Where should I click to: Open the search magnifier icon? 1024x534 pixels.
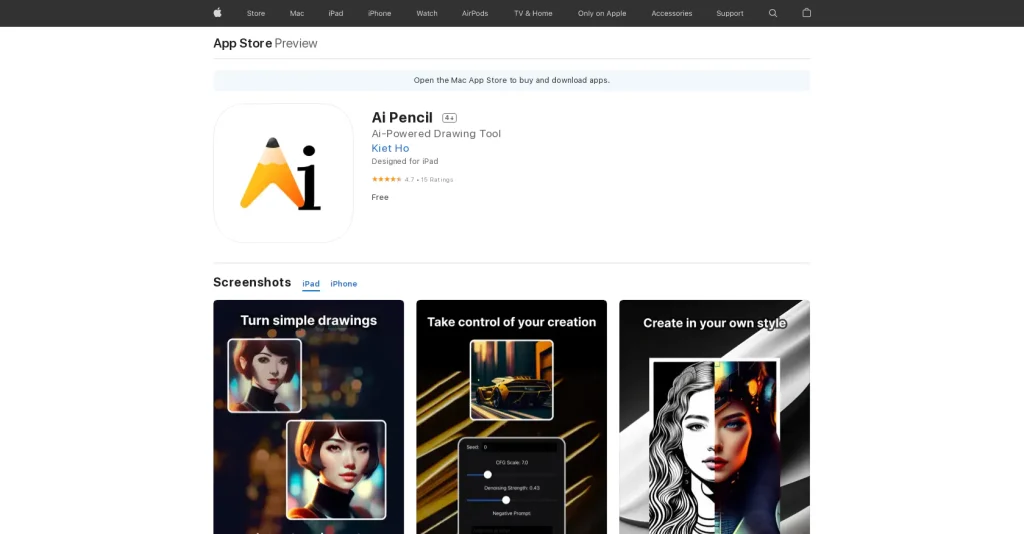coord(773,13)
